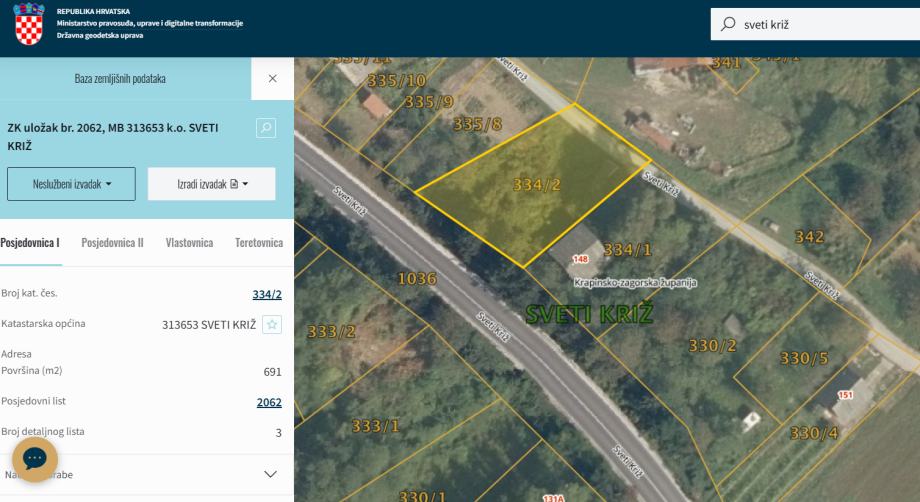Open the Izradi izvadak dropdown
Image resolution: width=920 pixels, height=502 pixels.
pyautogui.click(x=211, y=184)
